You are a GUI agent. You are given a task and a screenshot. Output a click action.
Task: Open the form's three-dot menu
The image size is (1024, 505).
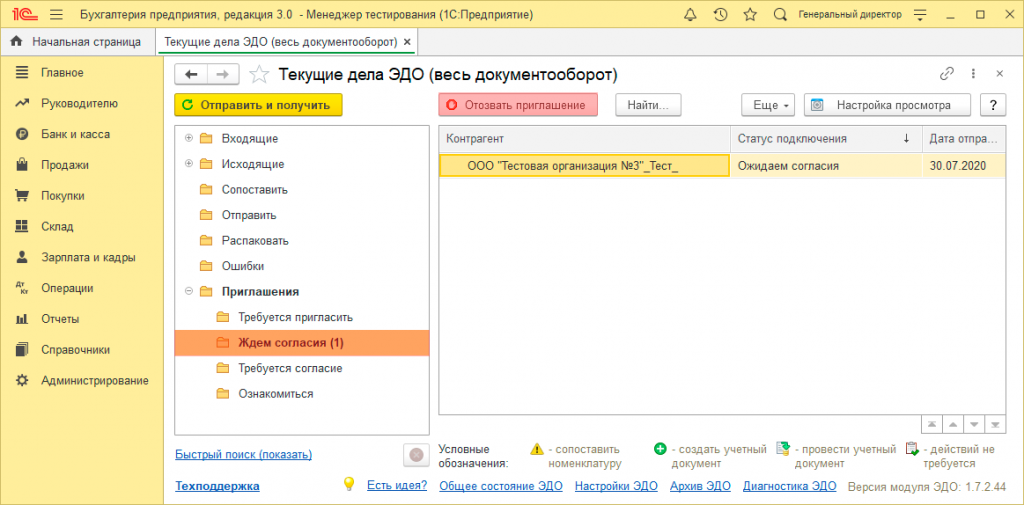click(973, 74)
